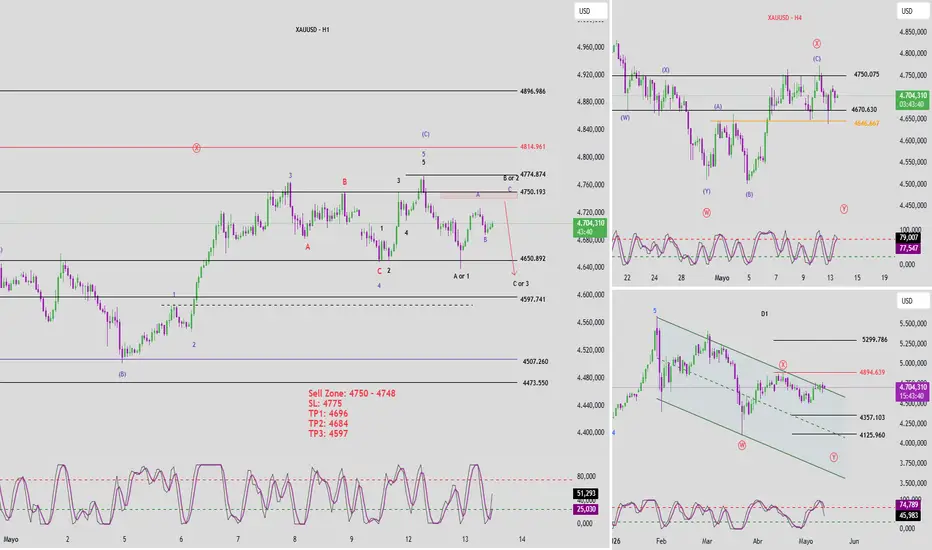The image size is (932, 550).
Task: Click the 4774.874 level label
Action: click(x=533, y=175)
